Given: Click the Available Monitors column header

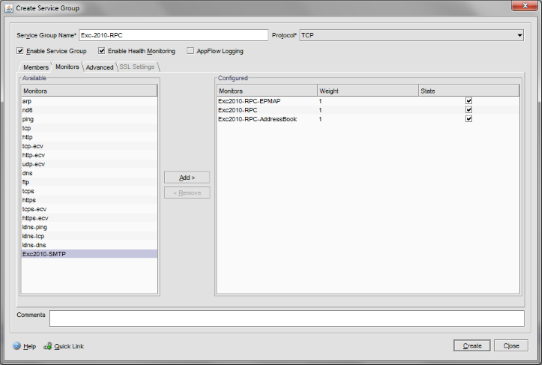Looking at the screenshot, I should coord(89,91).
